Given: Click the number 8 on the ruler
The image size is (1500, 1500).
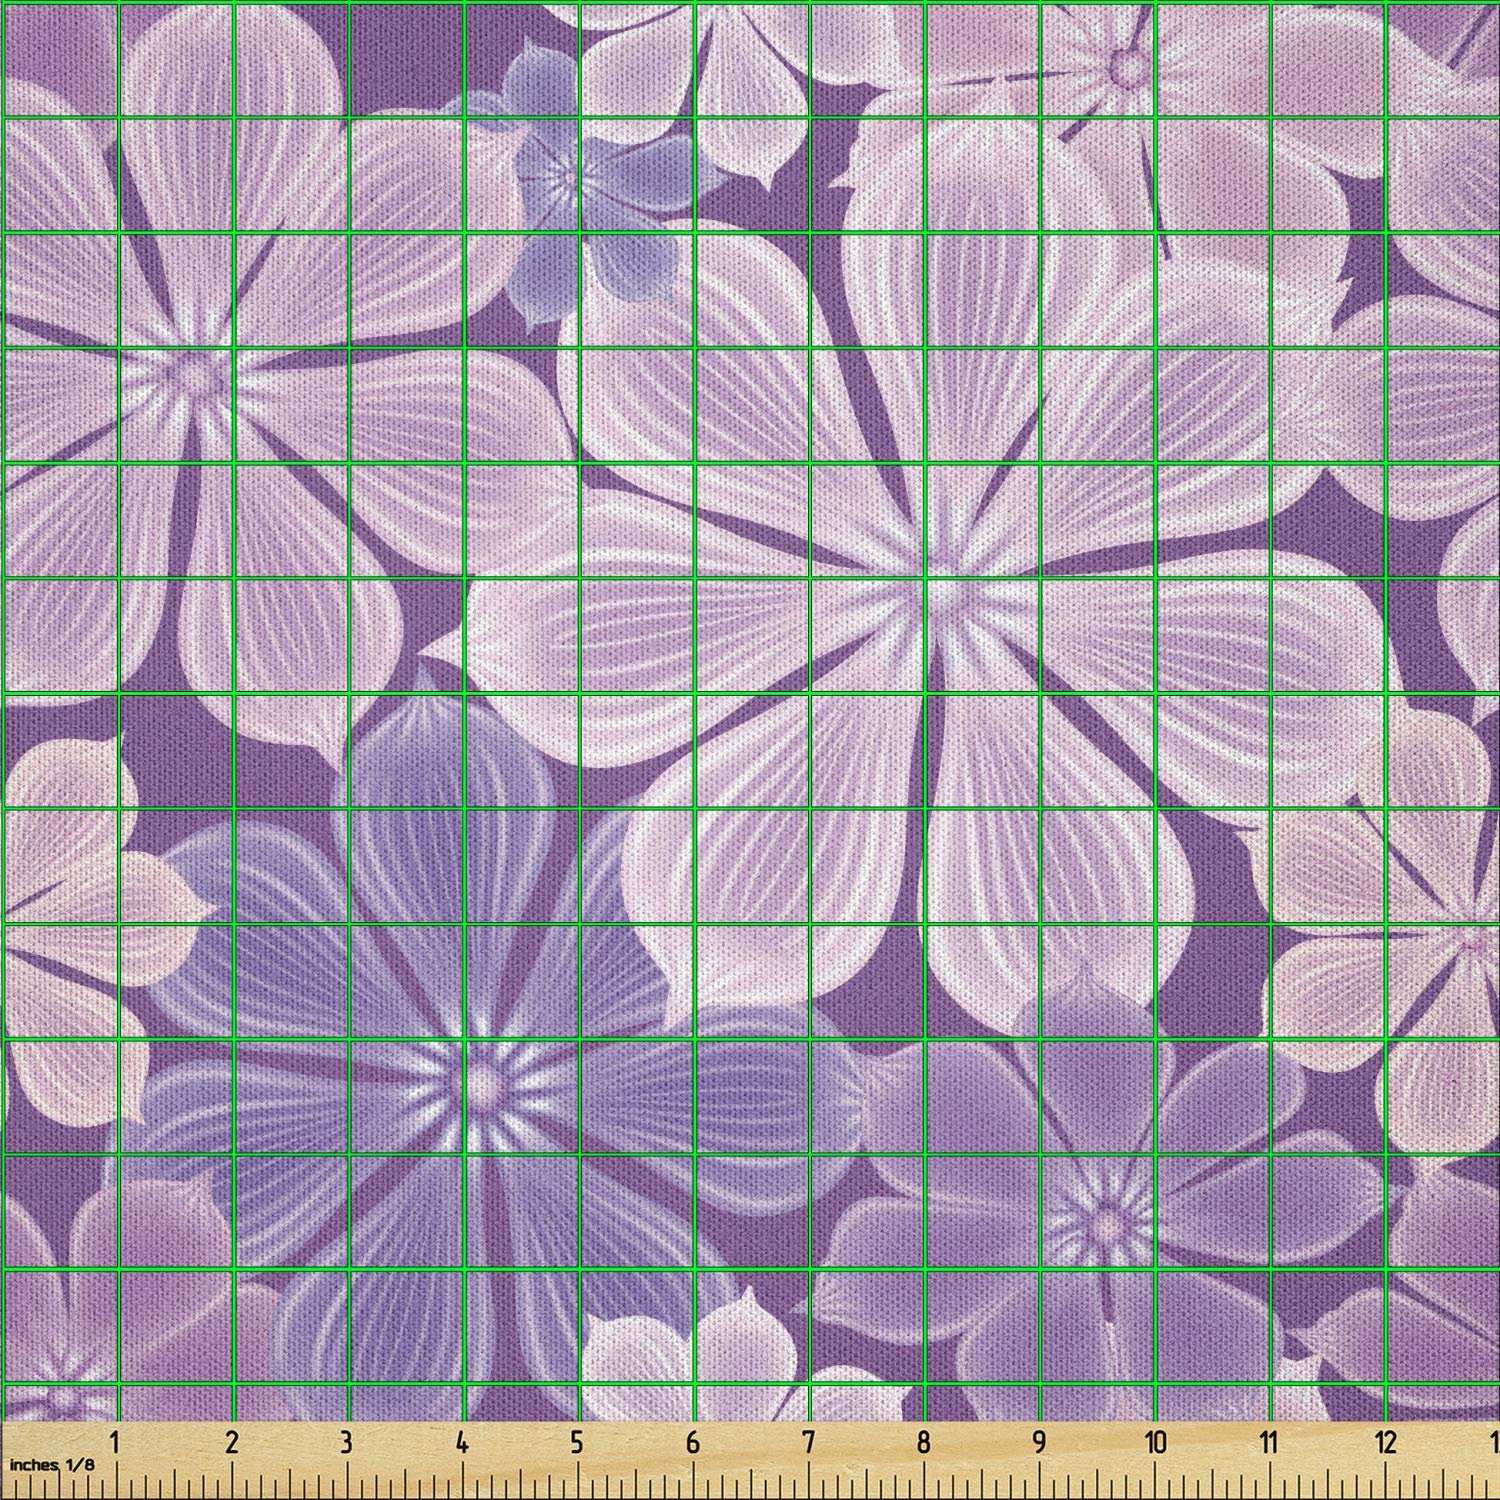Looking at the screenshot, I should (923, 1443).
